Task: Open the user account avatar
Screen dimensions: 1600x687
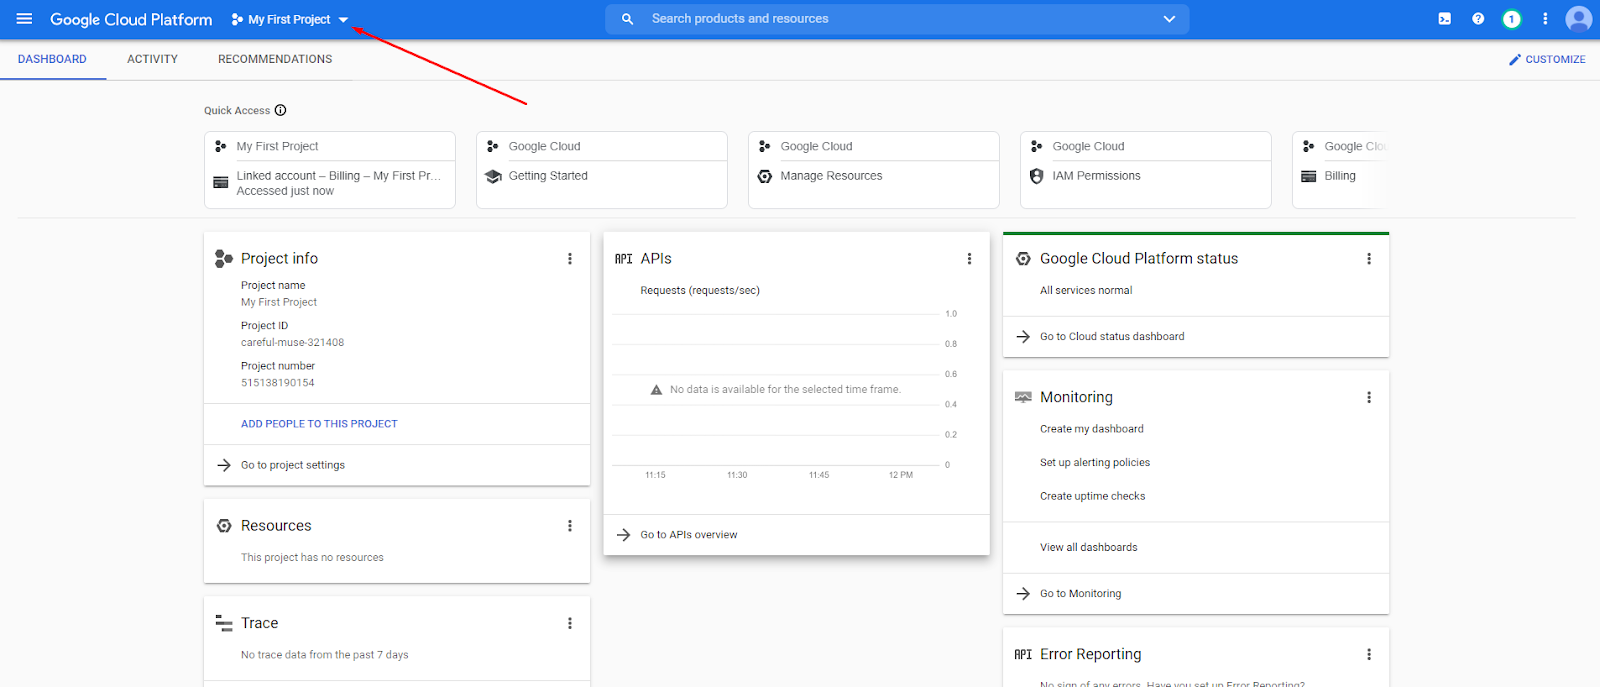Action: pyautogui.click(x=1578, y=19)
